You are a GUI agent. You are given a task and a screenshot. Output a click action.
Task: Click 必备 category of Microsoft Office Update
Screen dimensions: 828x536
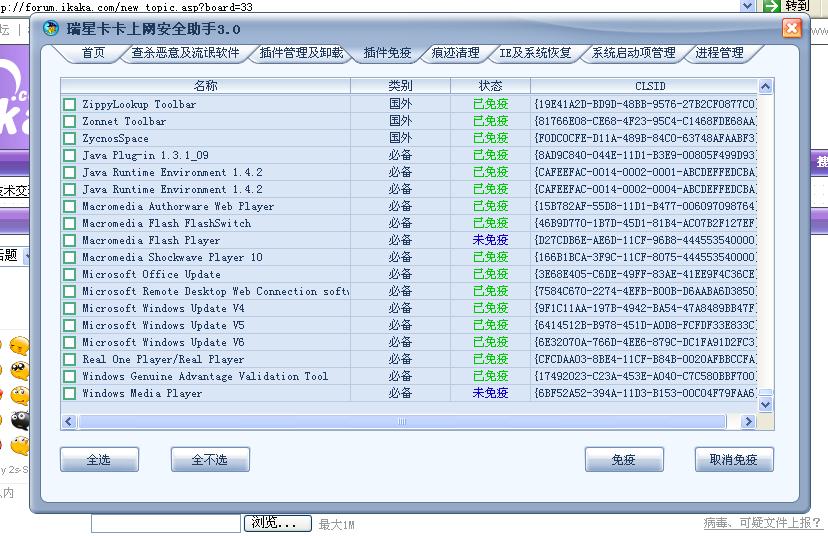pos(400,275)
